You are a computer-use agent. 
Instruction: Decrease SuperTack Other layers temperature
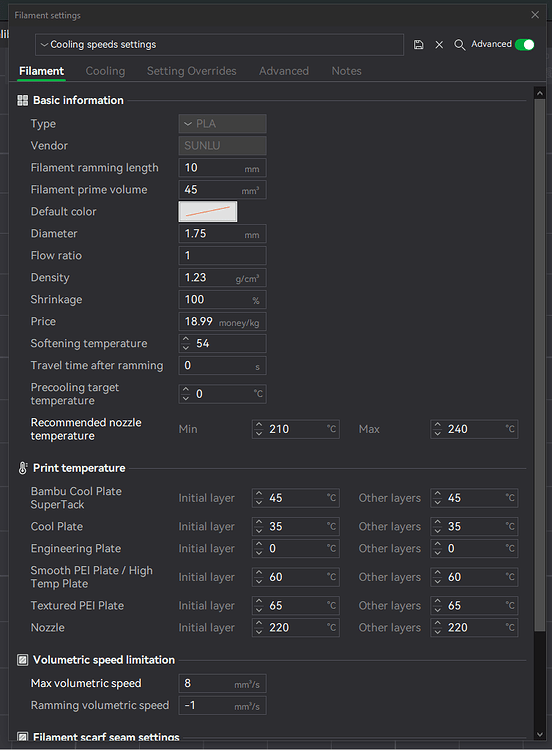pyautogui.click(x=438, y=502)
